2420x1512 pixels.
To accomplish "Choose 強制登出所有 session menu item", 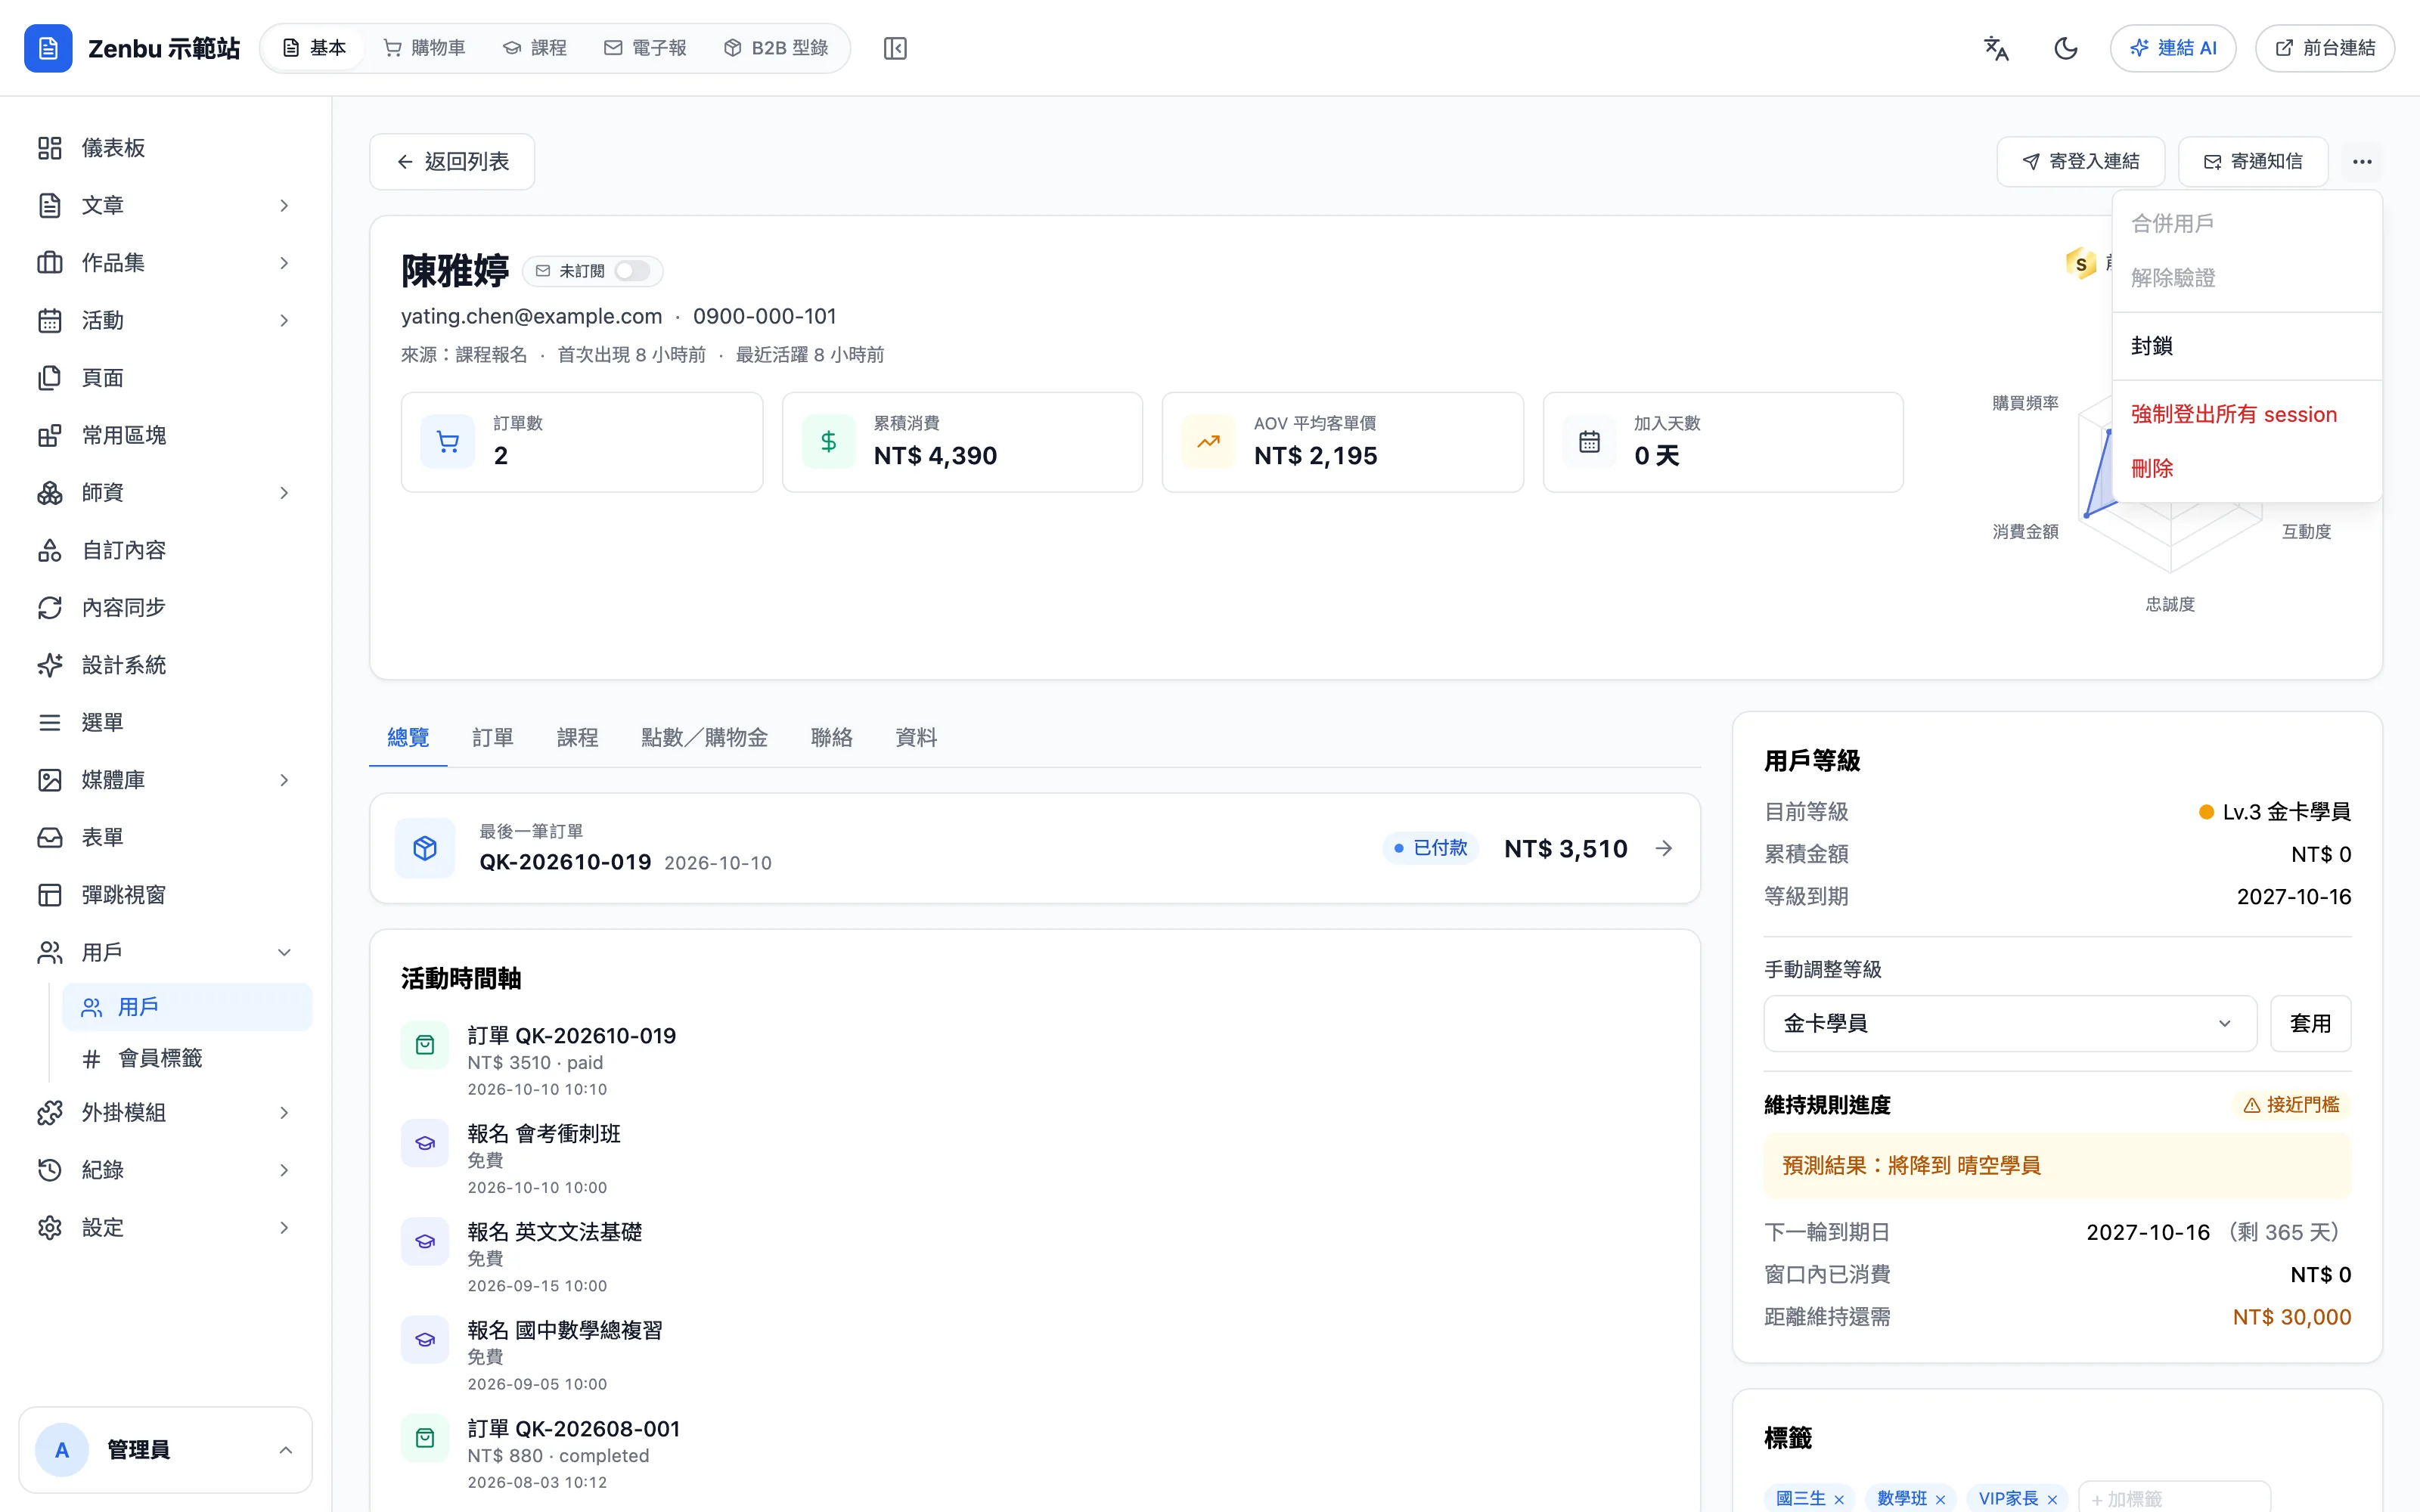I will pyautogui.click(x=2247, y=414).
